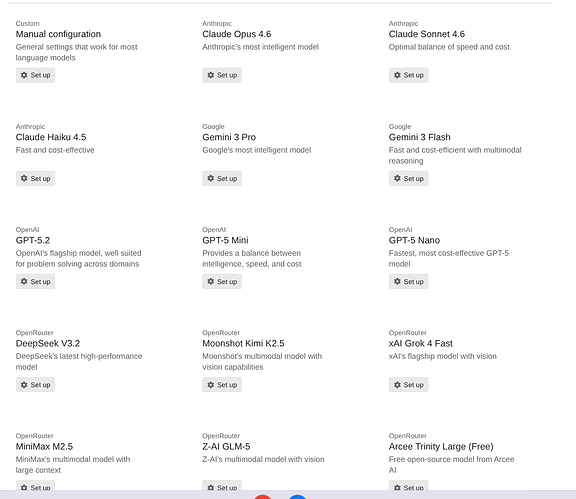Set up DeepSeek V3.2

click(x=35, y=385)
